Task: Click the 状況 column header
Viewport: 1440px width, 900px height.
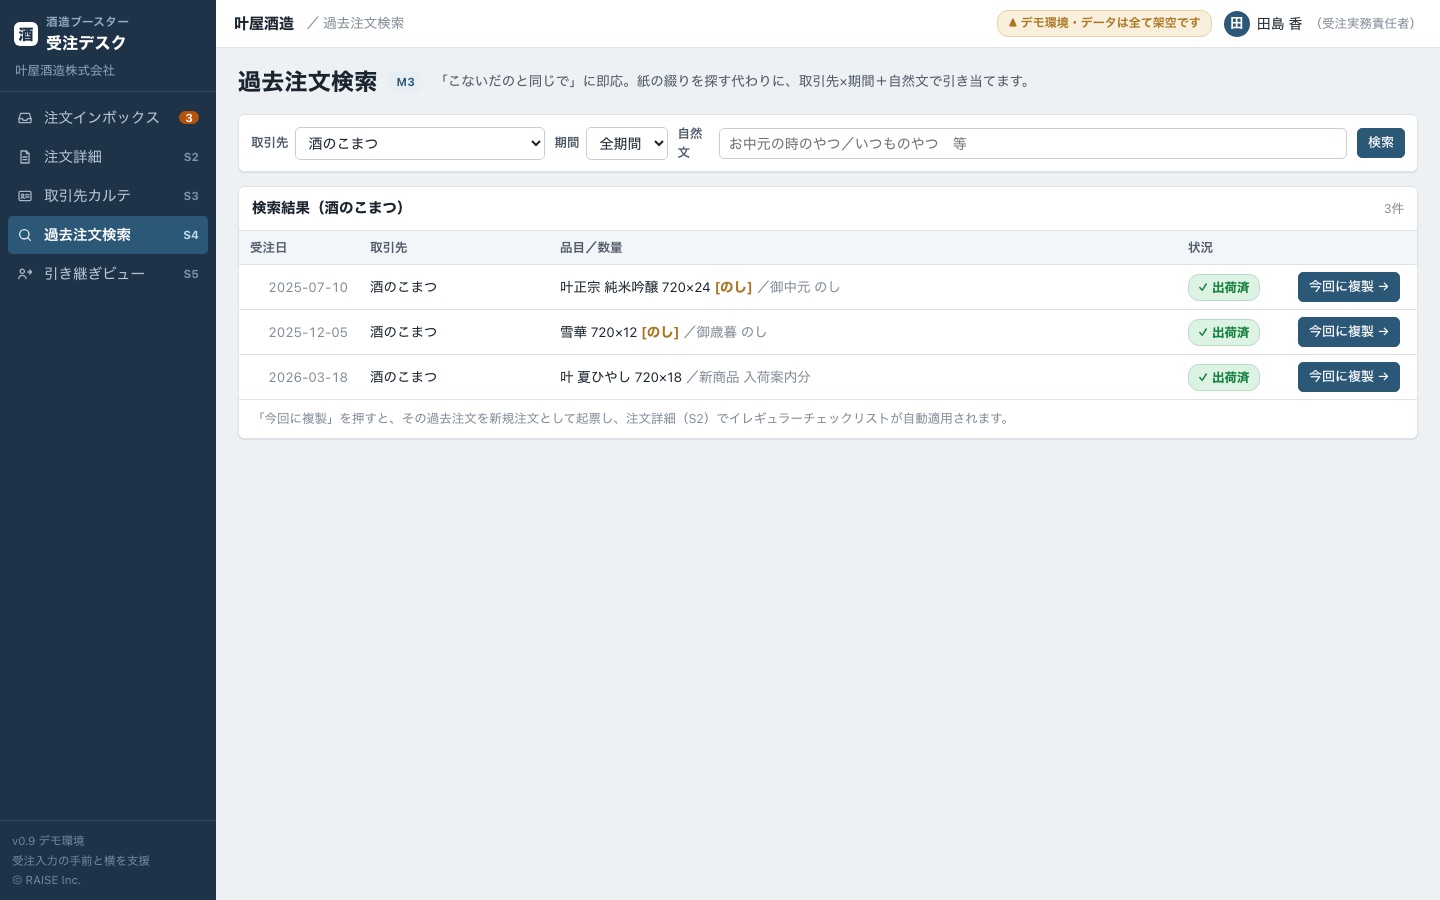Action: [x=1200, y=248]
